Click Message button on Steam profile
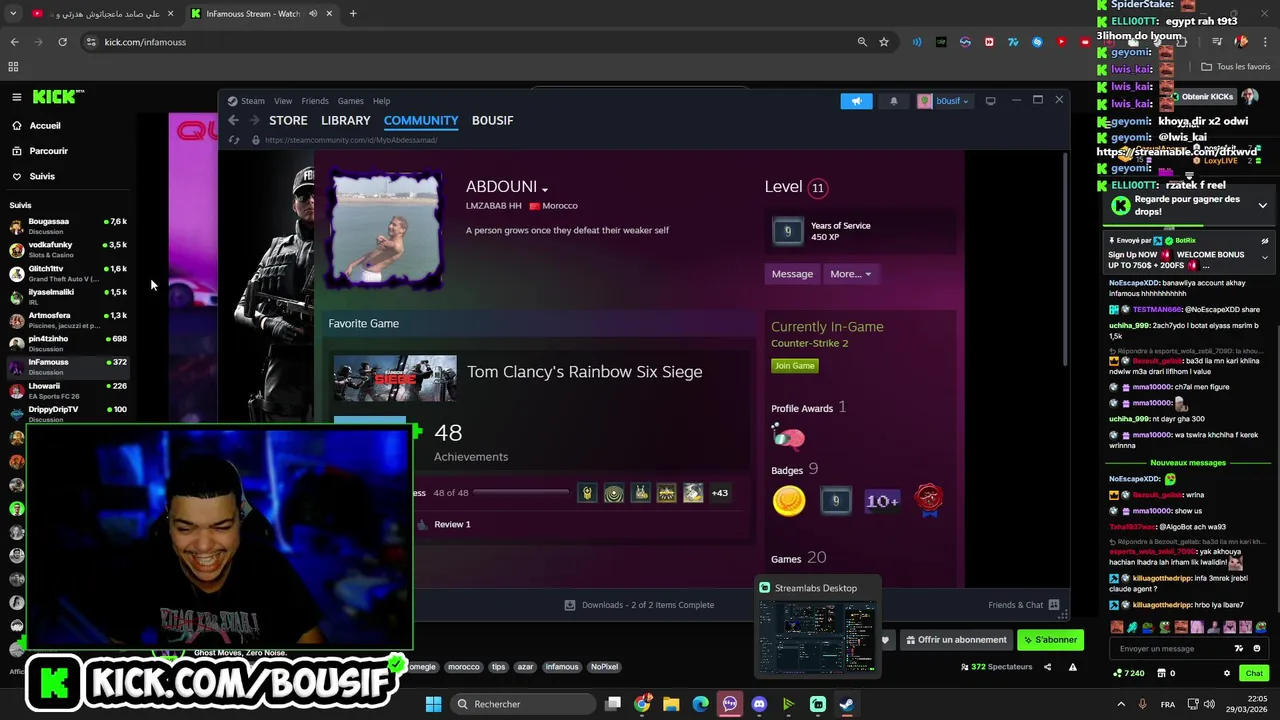 pyautogui.click(x=792, y=274)
